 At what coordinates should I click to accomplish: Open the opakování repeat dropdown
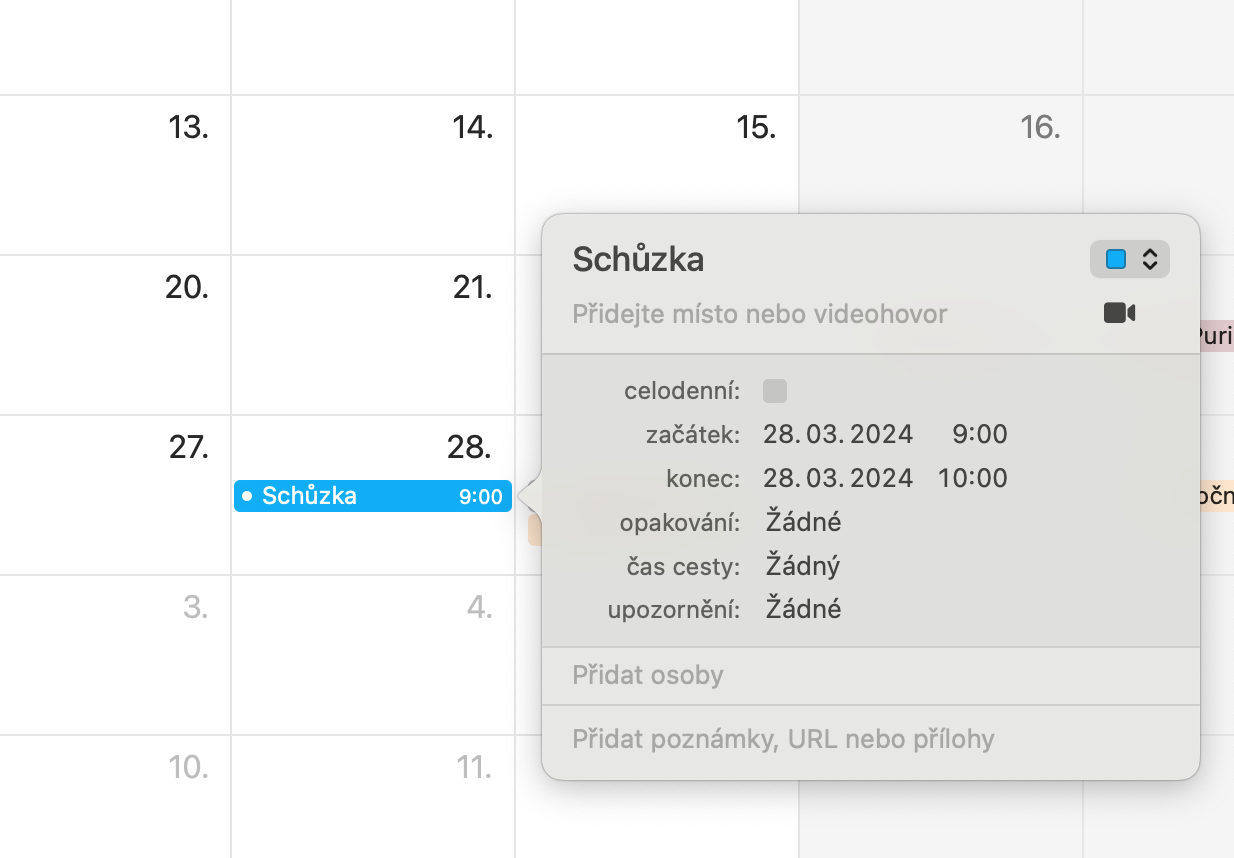(803, 522)
